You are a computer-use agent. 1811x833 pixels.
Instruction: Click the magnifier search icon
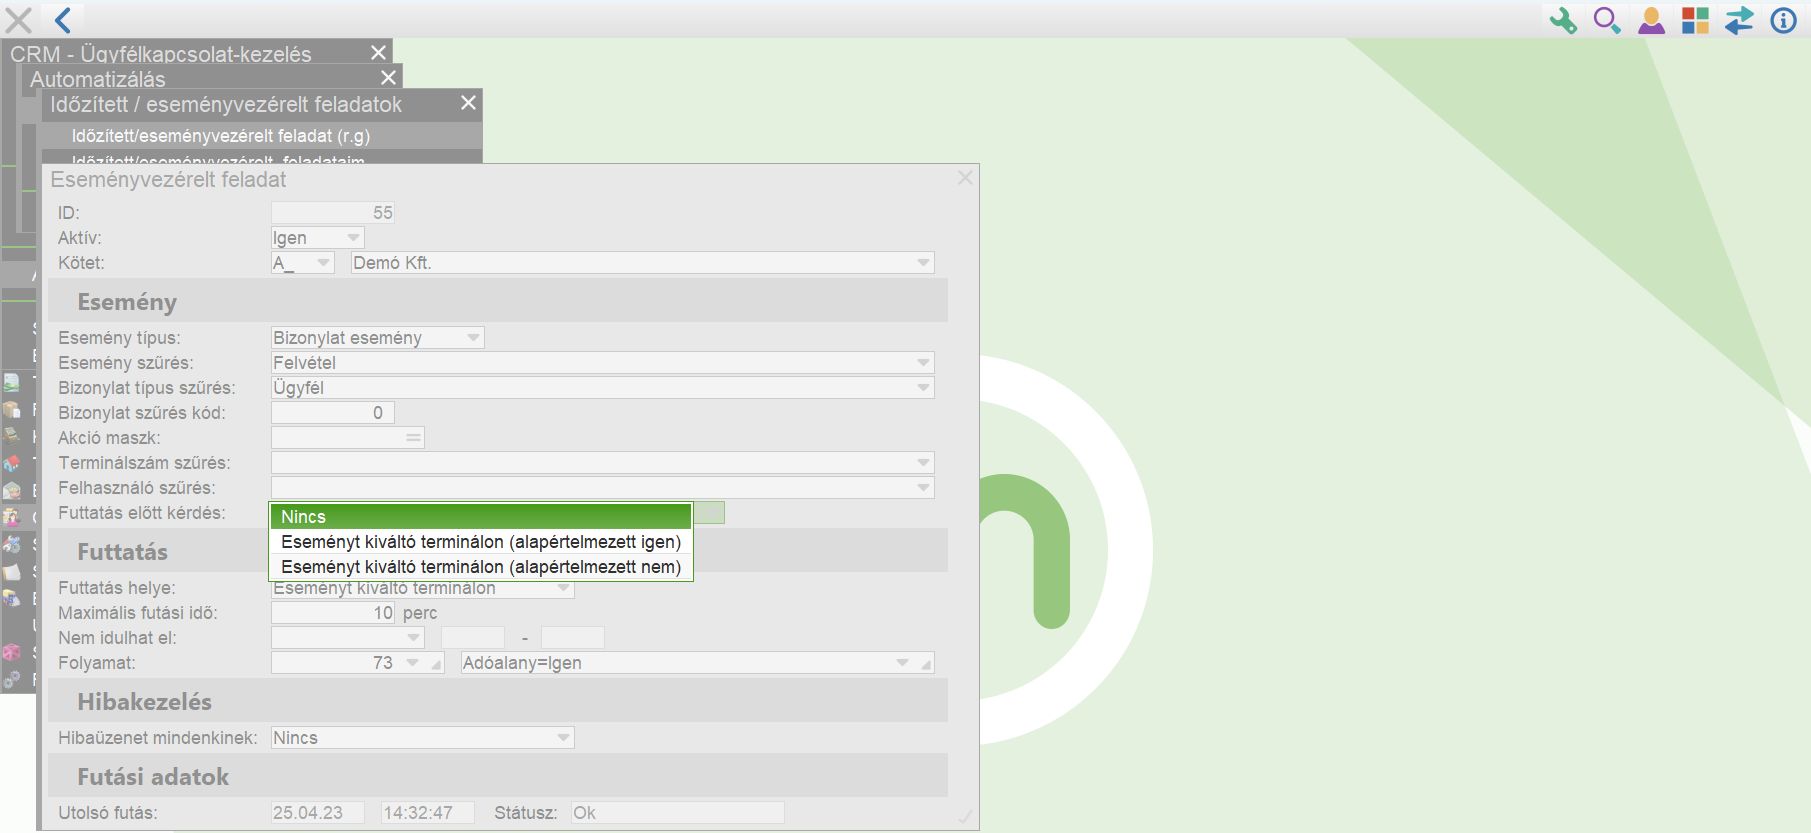coord(1607,20)
